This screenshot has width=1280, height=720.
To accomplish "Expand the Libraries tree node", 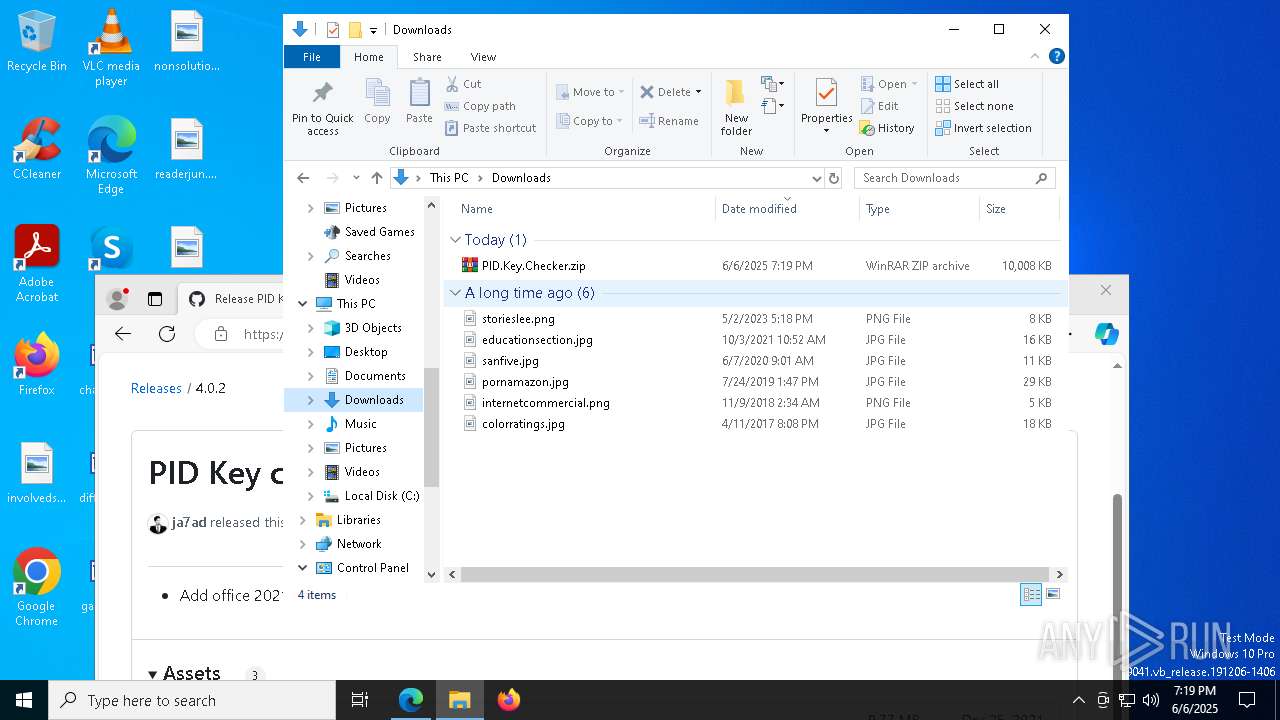I will click(302, 520).
